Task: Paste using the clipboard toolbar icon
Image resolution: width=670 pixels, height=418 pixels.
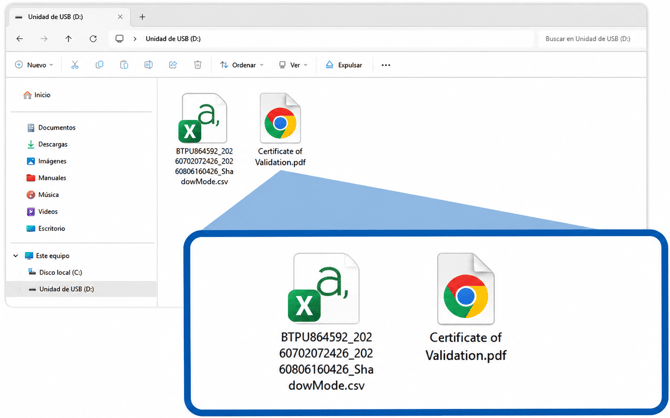Action: coord(124,65)
